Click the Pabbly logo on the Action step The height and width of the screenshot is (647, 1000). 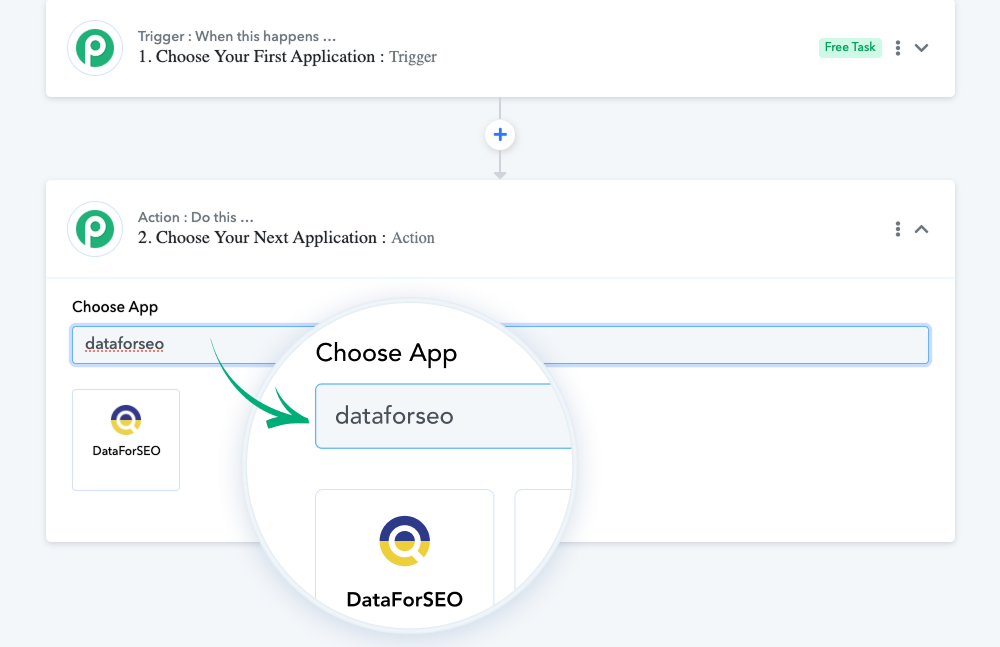[95, 229]
